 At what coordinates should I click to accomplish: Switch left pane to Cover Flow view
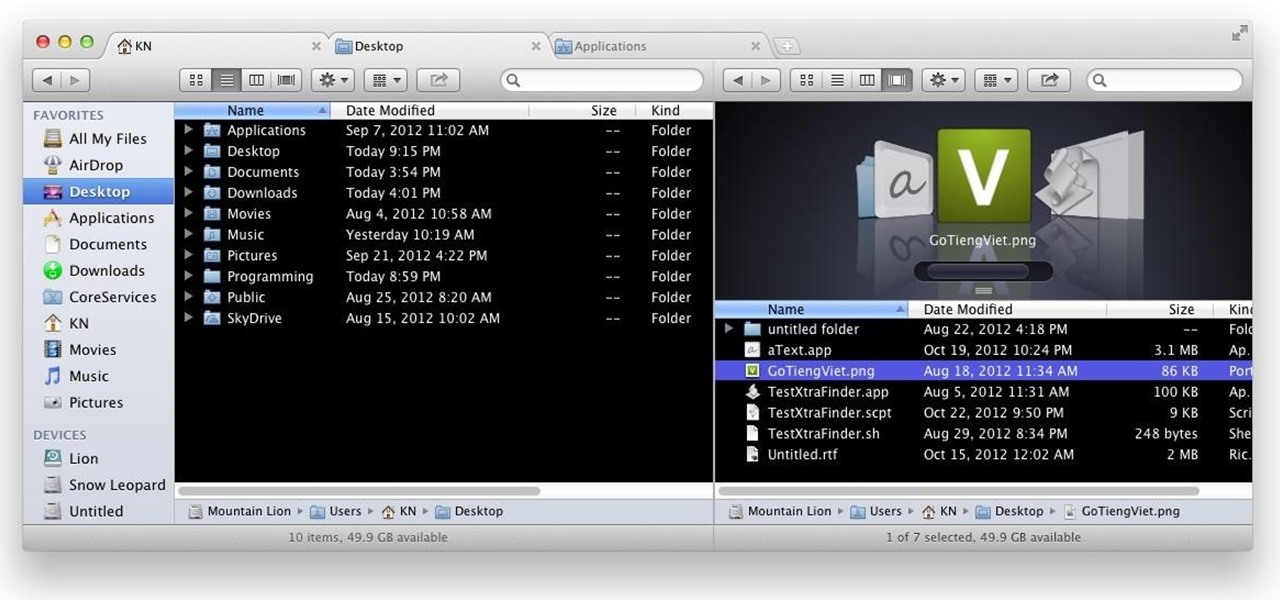287,80
